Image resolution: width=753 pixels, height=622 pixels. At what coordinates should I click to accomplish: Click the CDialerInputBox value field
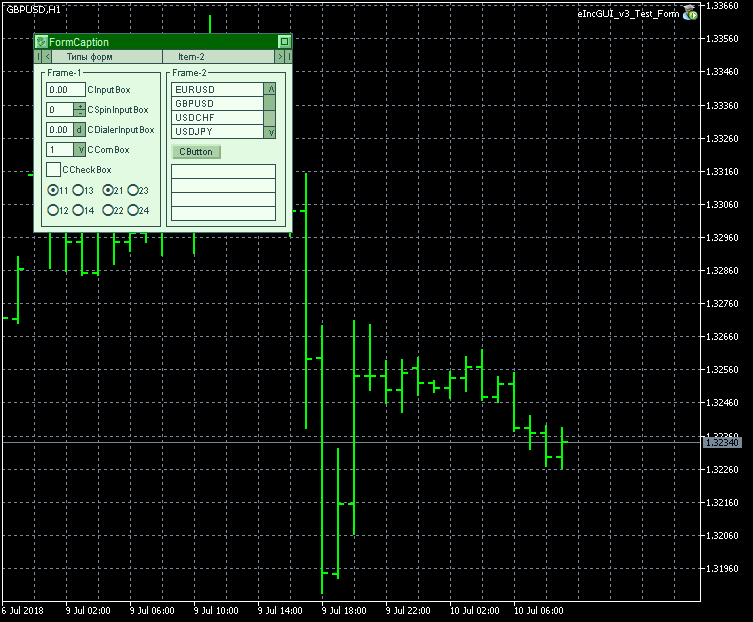click(60, 130)
